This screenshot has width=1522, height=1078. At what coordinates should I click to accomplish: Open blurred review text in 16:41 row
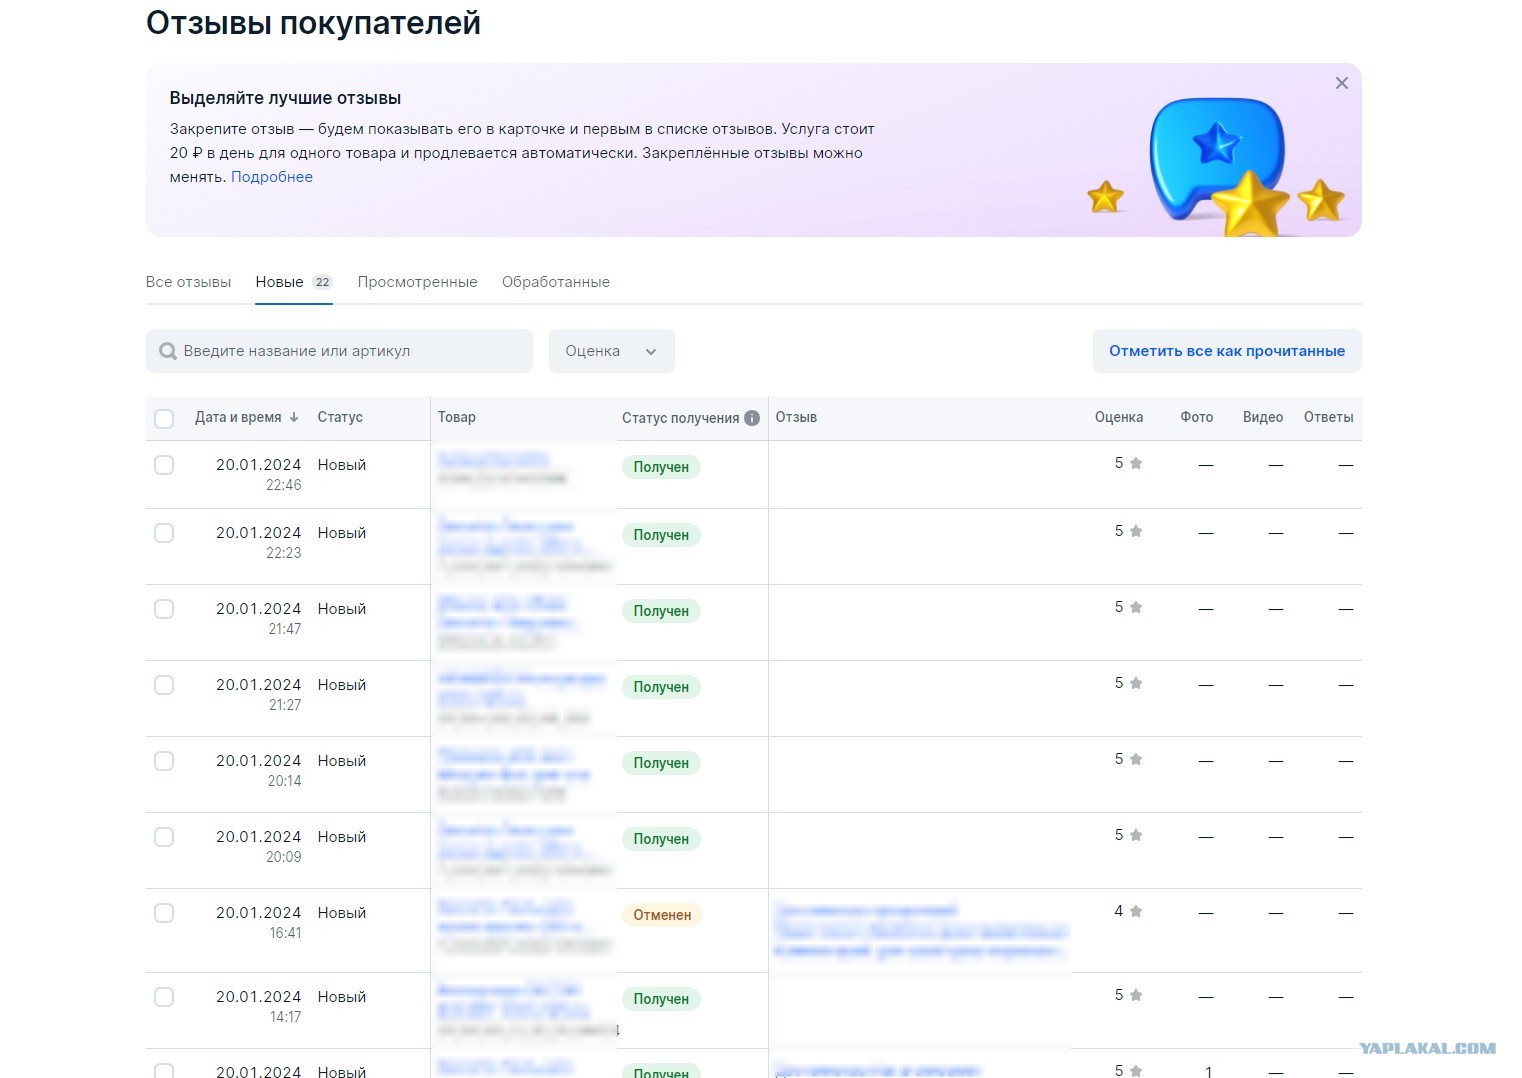[x=920, y=930]
